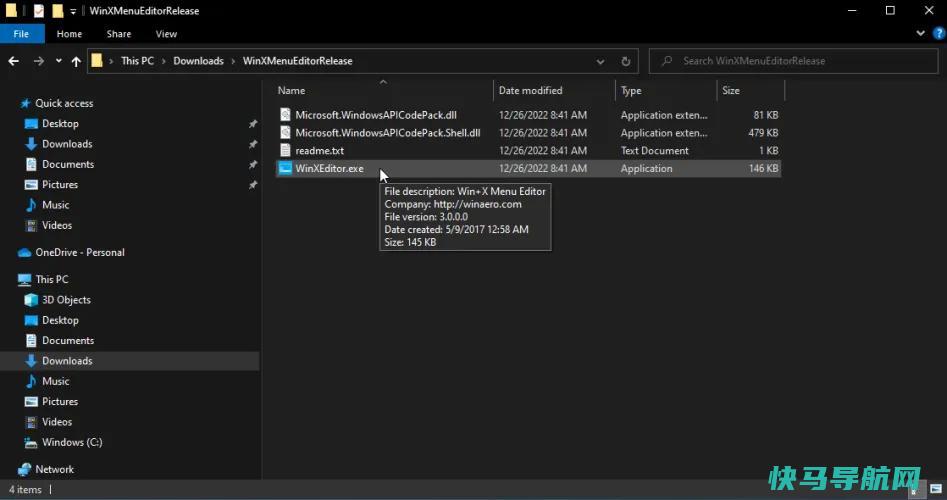
Task: Select the WinXEditor.exe file
Action: (x=329, y=168)
